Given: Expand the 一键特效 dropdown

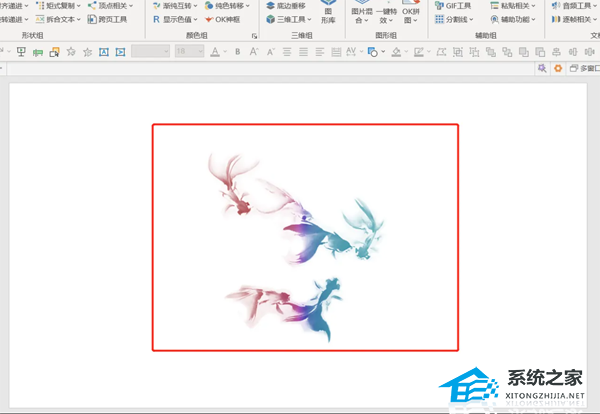Looking at the screenshot, I should click(x=386, y=13).
